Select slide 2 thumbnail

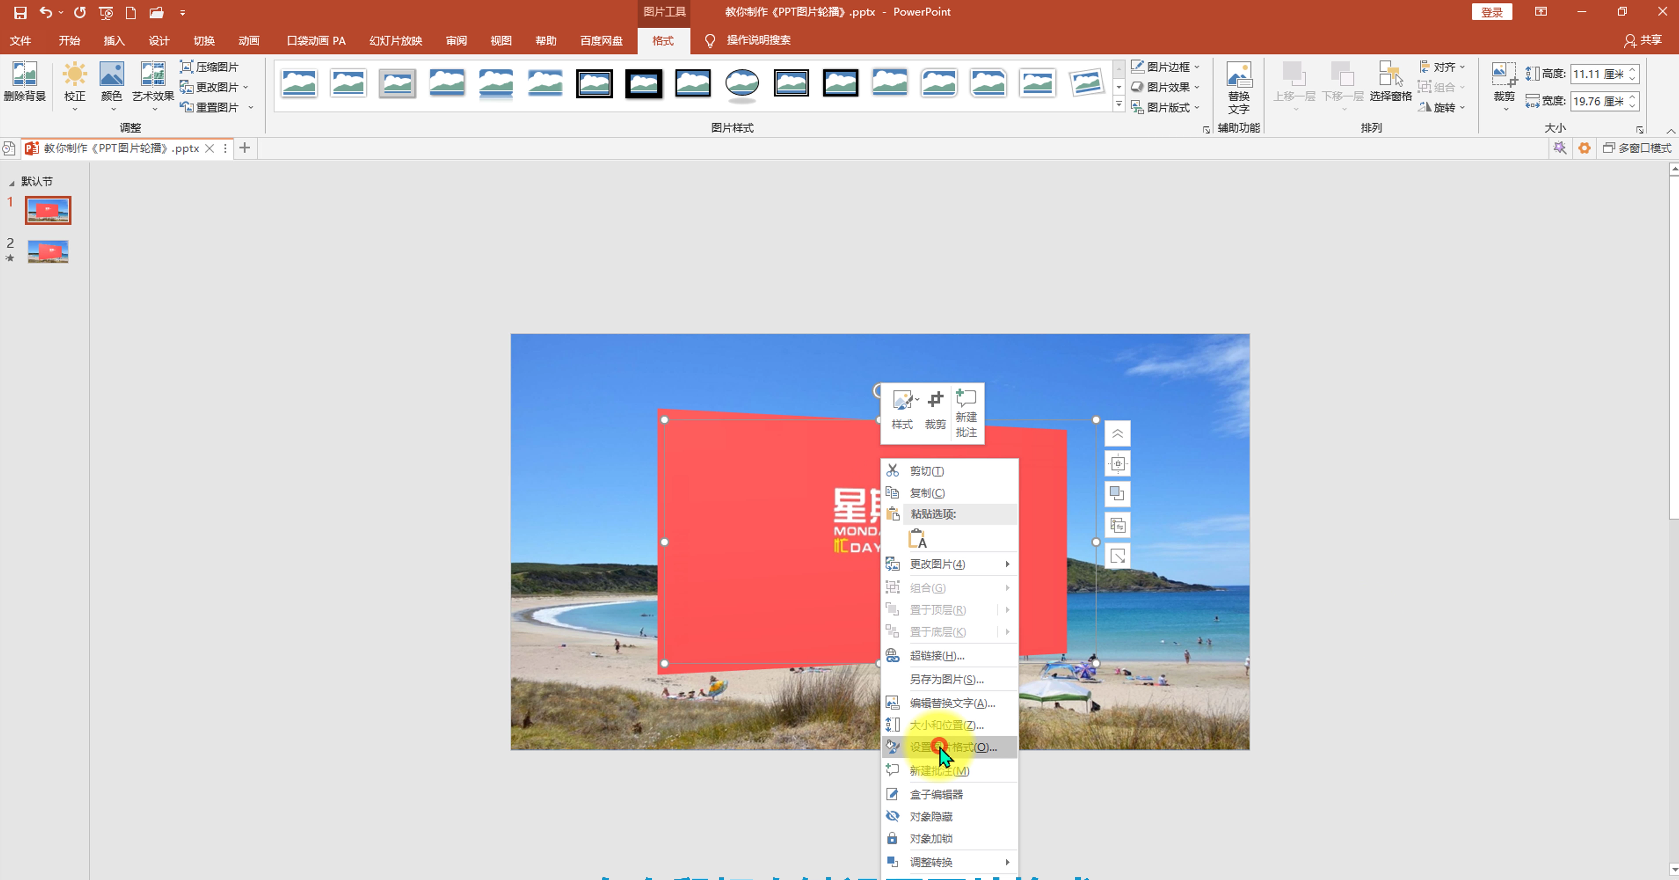[x=48, y=251]
